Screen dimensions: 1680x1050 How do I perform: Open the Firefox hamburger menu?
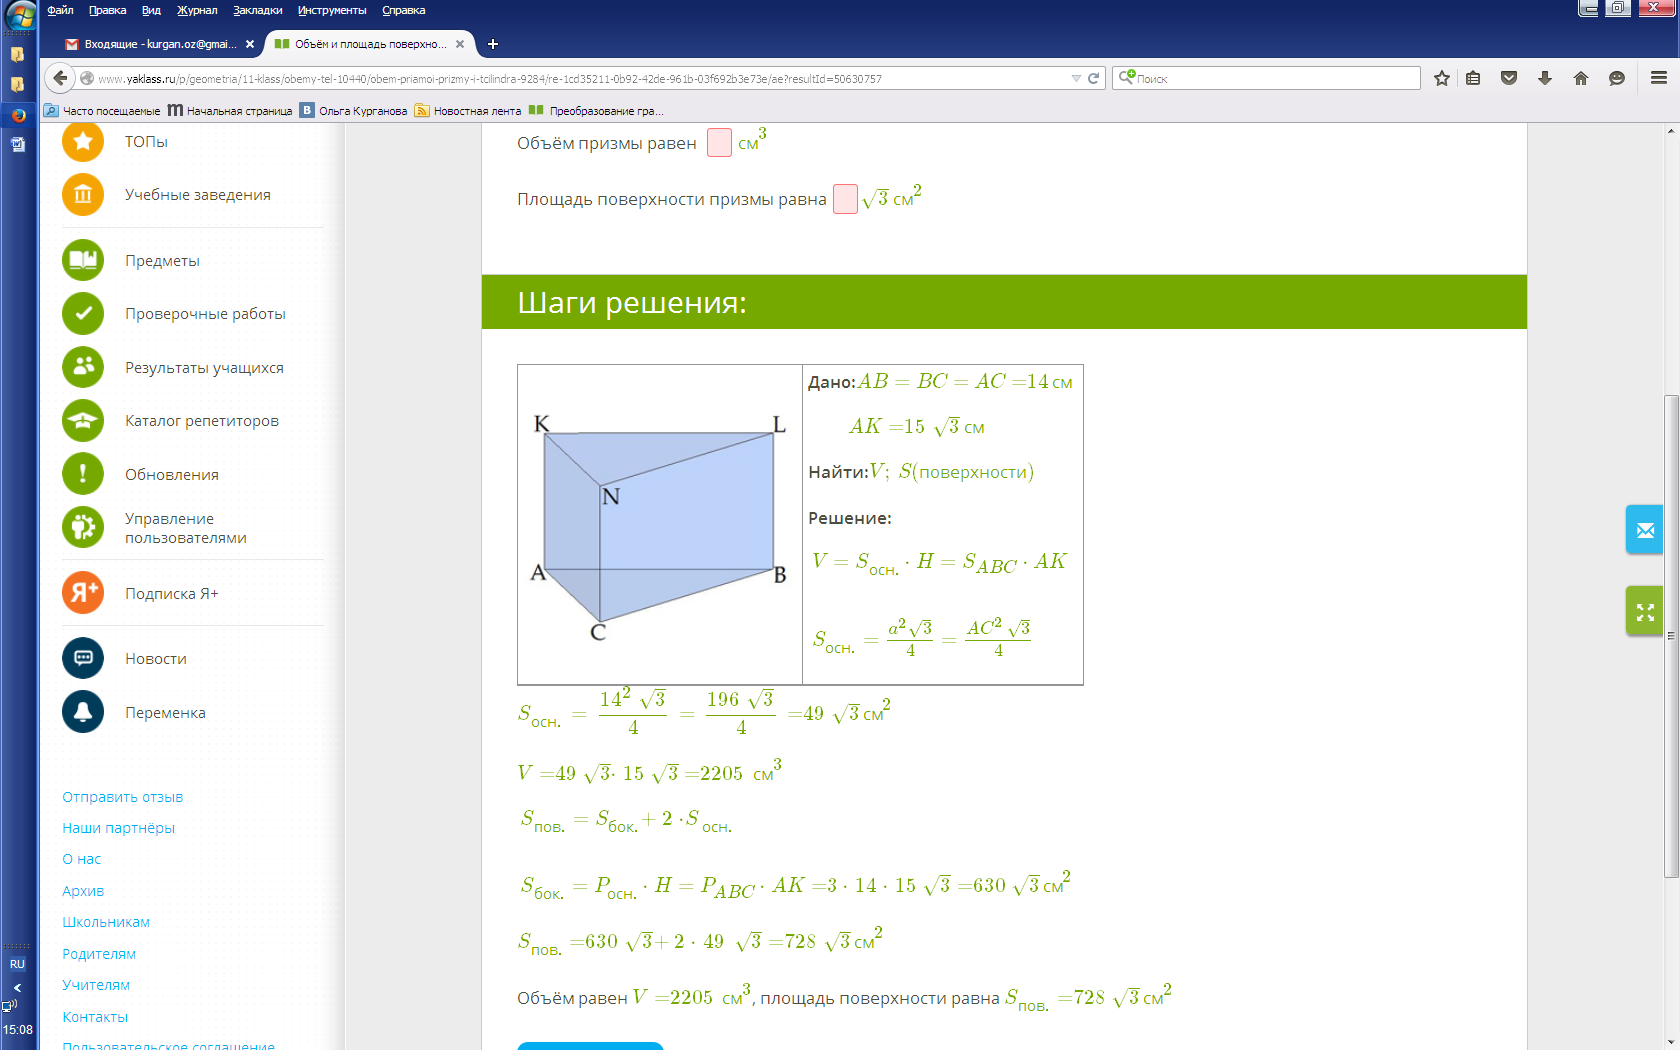click(1659, 78)
